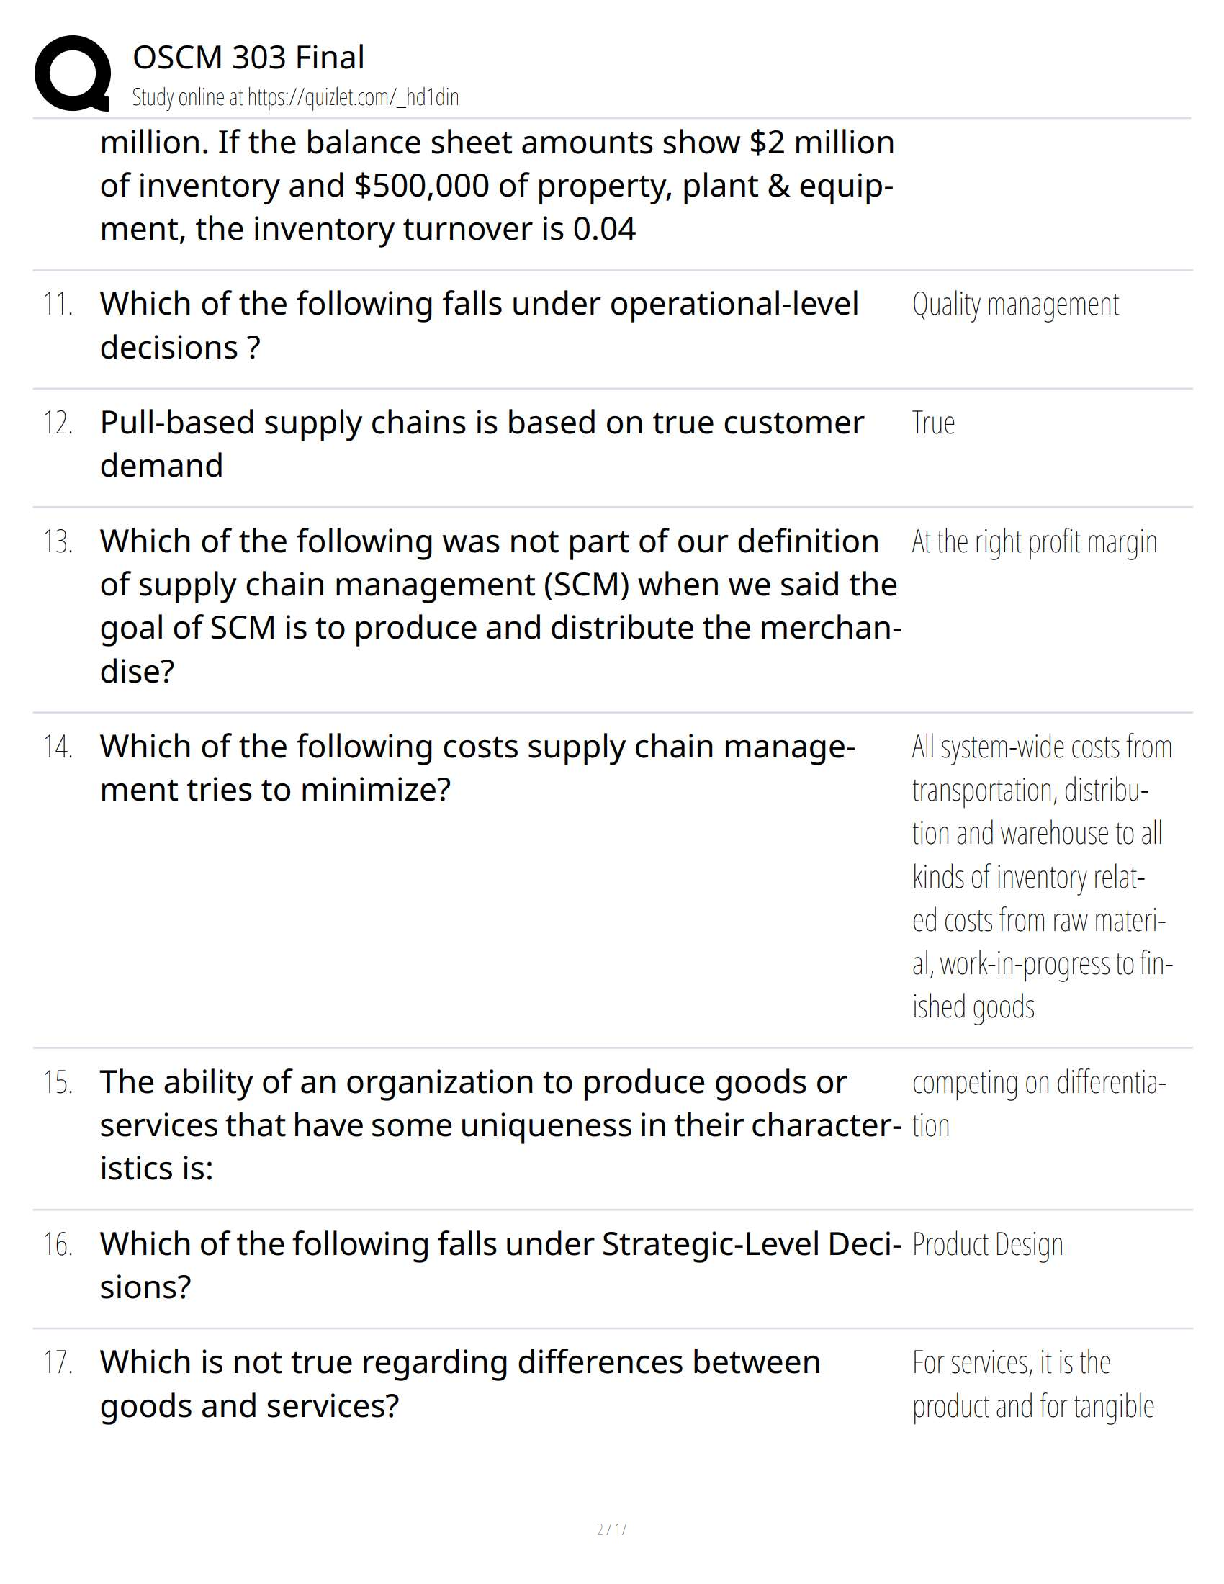Click the answer "Quality management"
Image resolution: width=1224 pixels, height=1584 pixels.
coord(1015,305)
